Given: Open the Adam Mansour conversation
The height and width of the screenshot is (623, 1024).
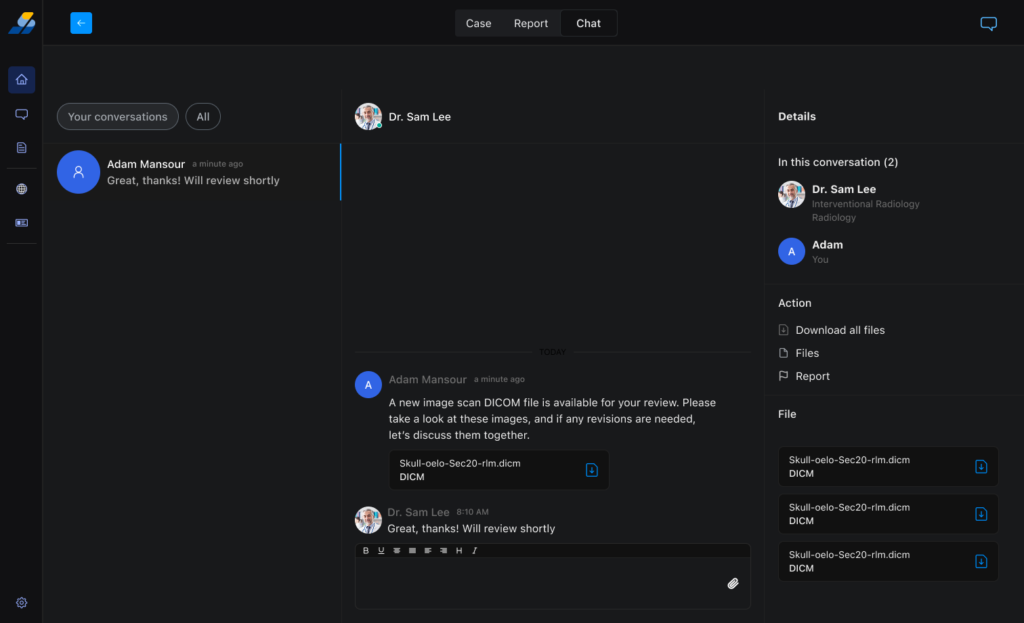Looking at the screenshot, I should pyautogui.click(x=190, y=172).
